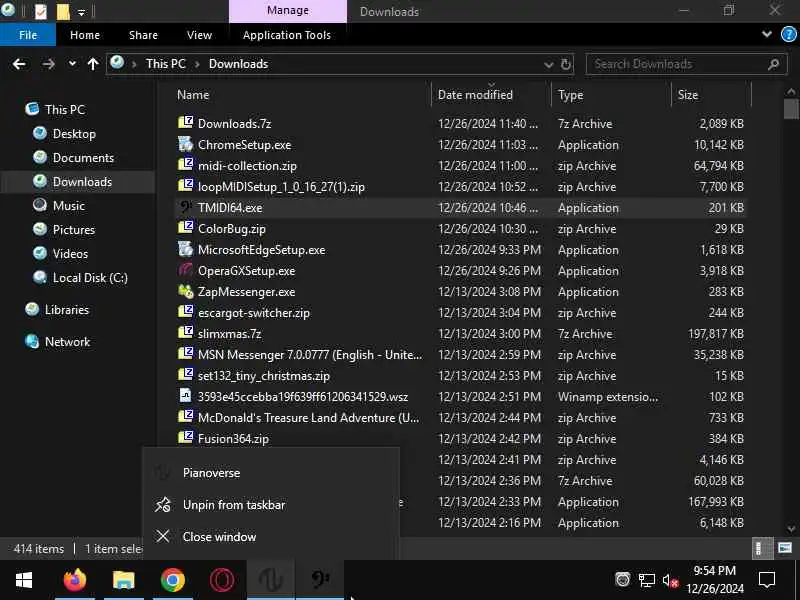Open the Application Tools tab

coord(287,35)
